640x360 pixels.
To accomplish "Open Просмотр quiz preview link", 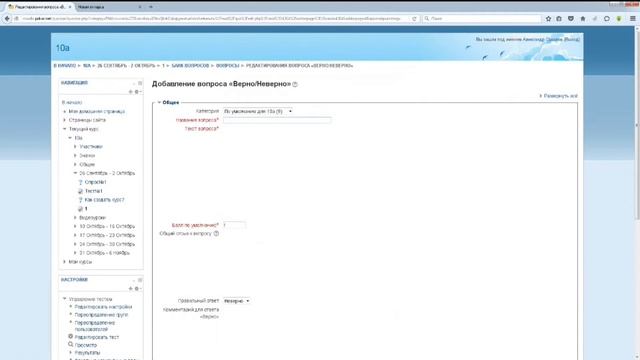I will pyautogui.click(x=86, y=345).
